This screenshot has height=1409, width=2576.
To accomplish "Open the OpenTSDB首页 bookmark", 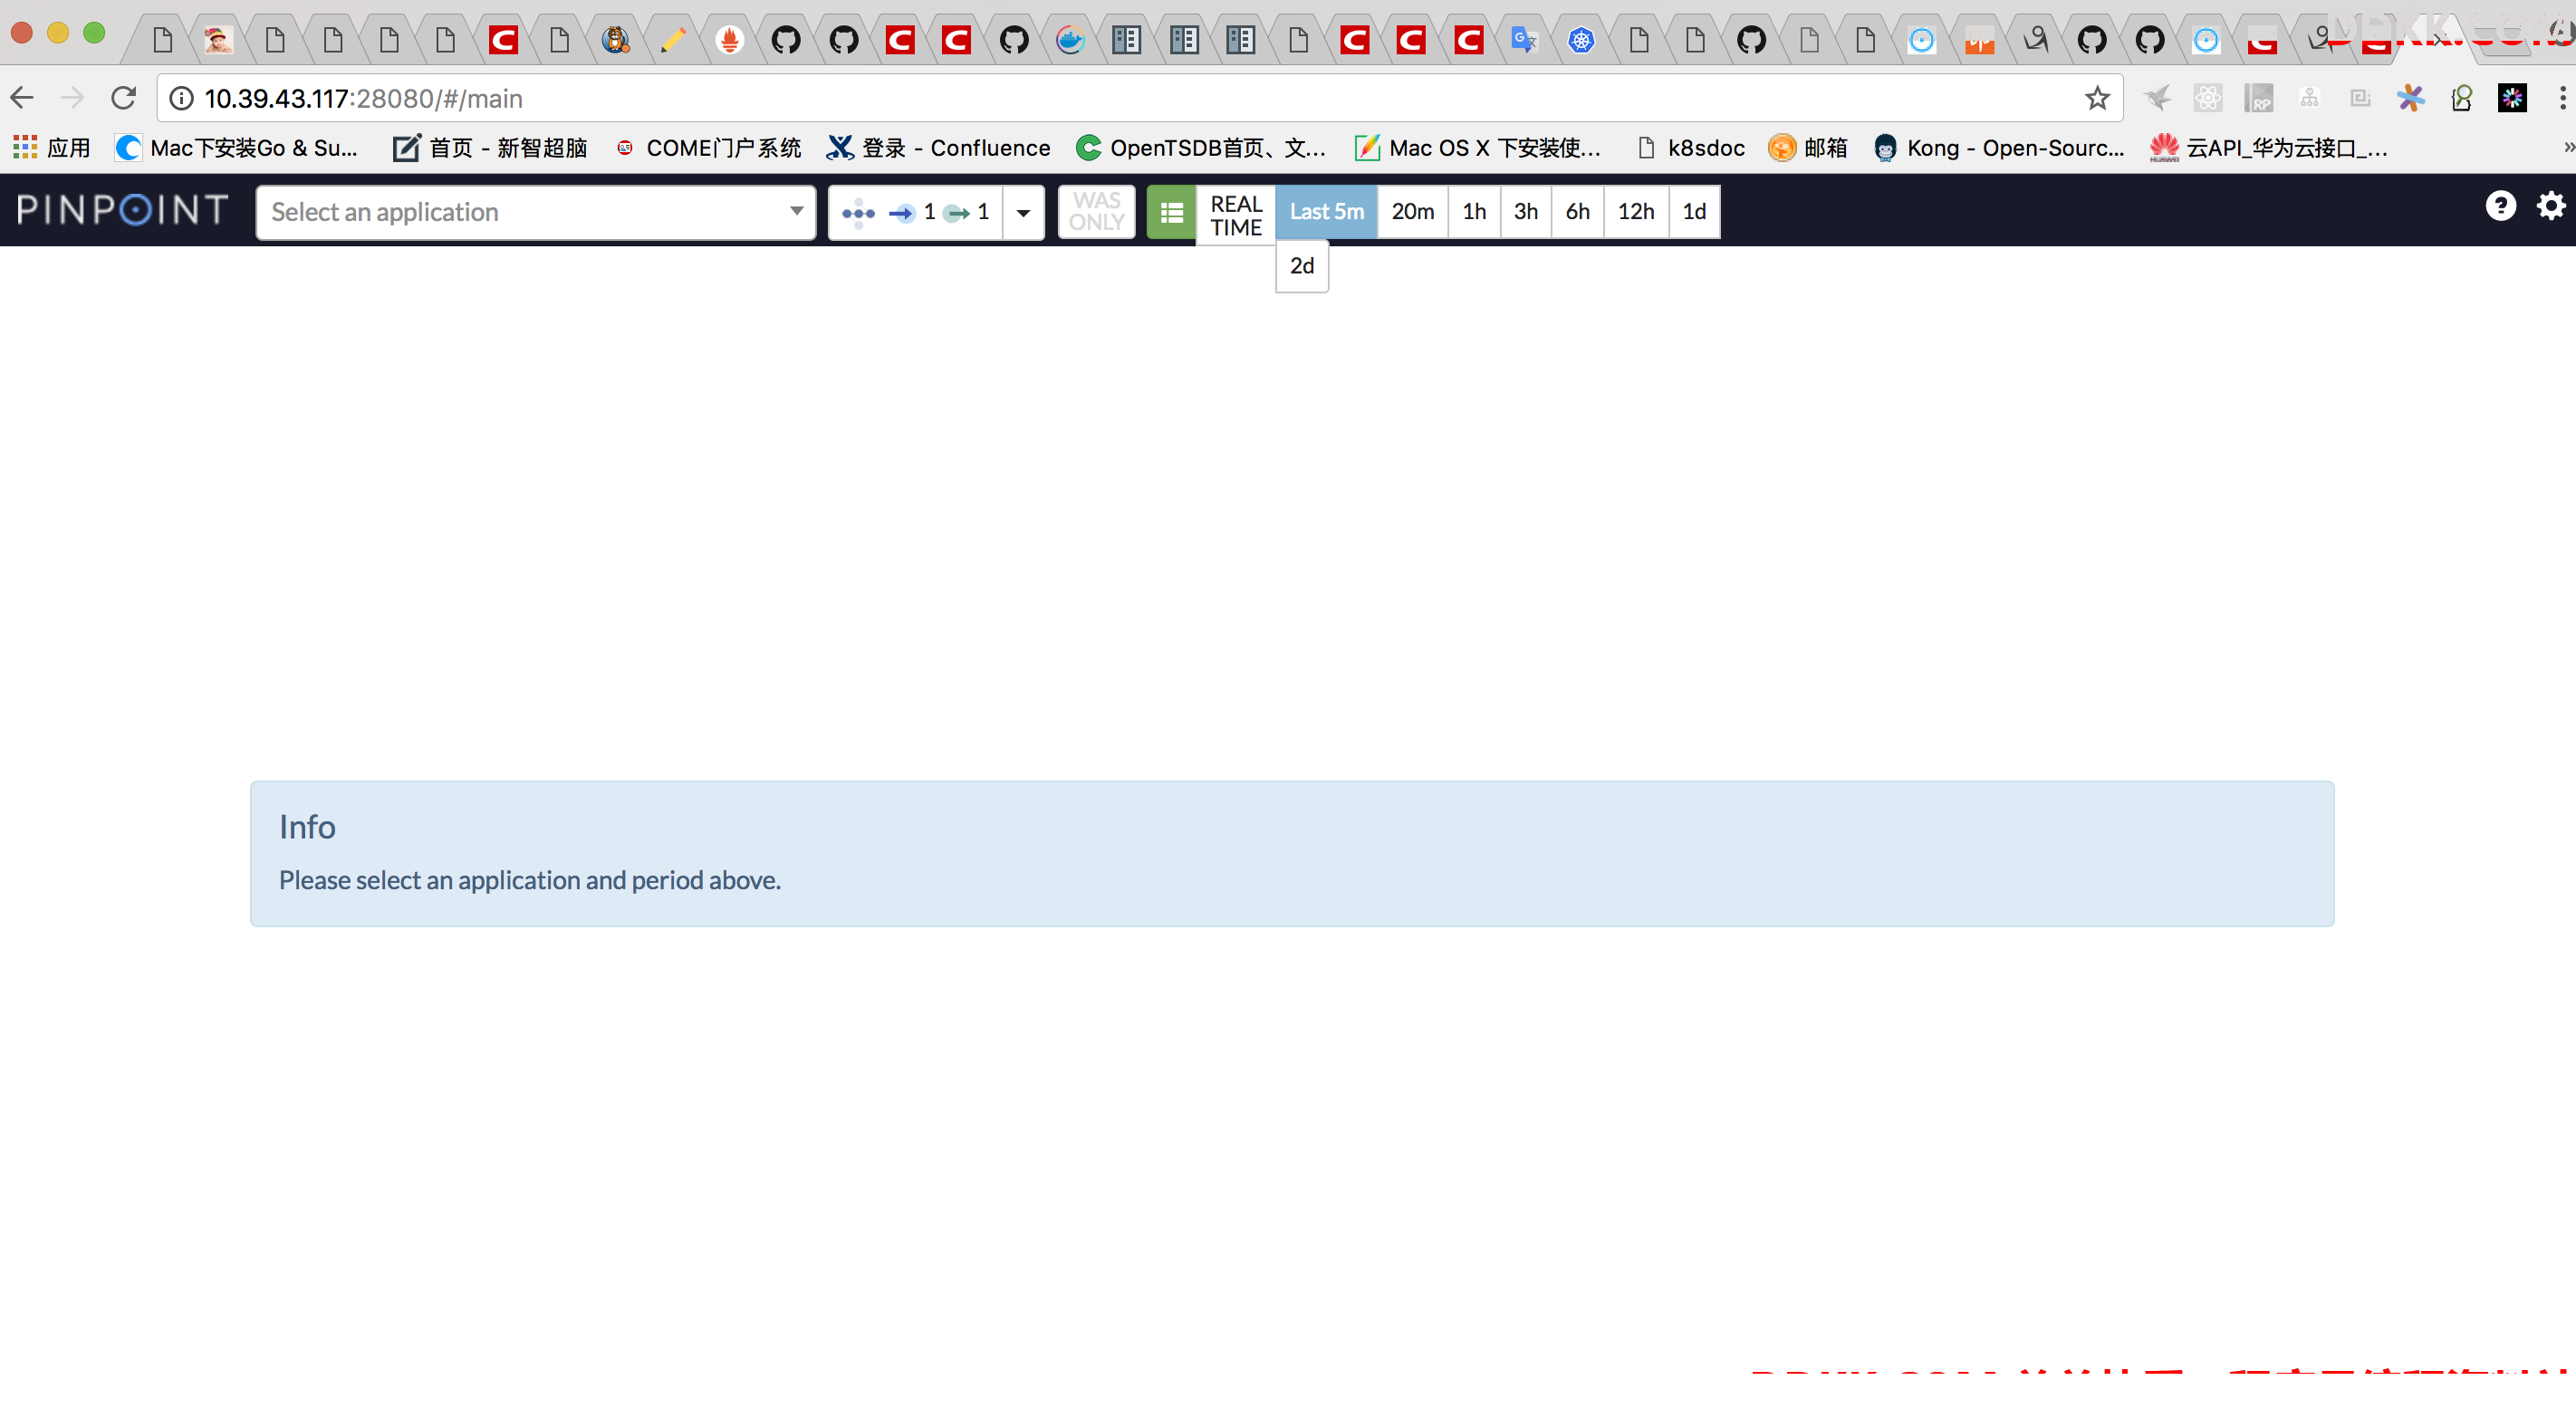I will tap(1201, 148).
